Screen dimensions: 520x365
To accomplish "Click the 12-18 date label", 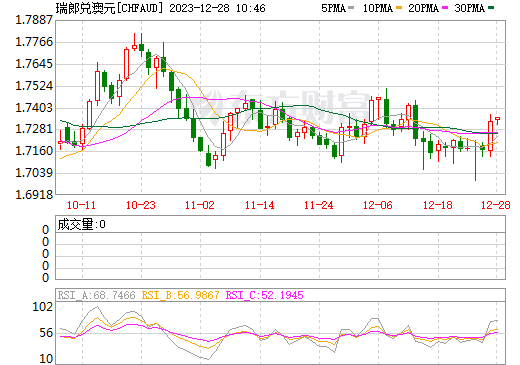I will (438, 205).
